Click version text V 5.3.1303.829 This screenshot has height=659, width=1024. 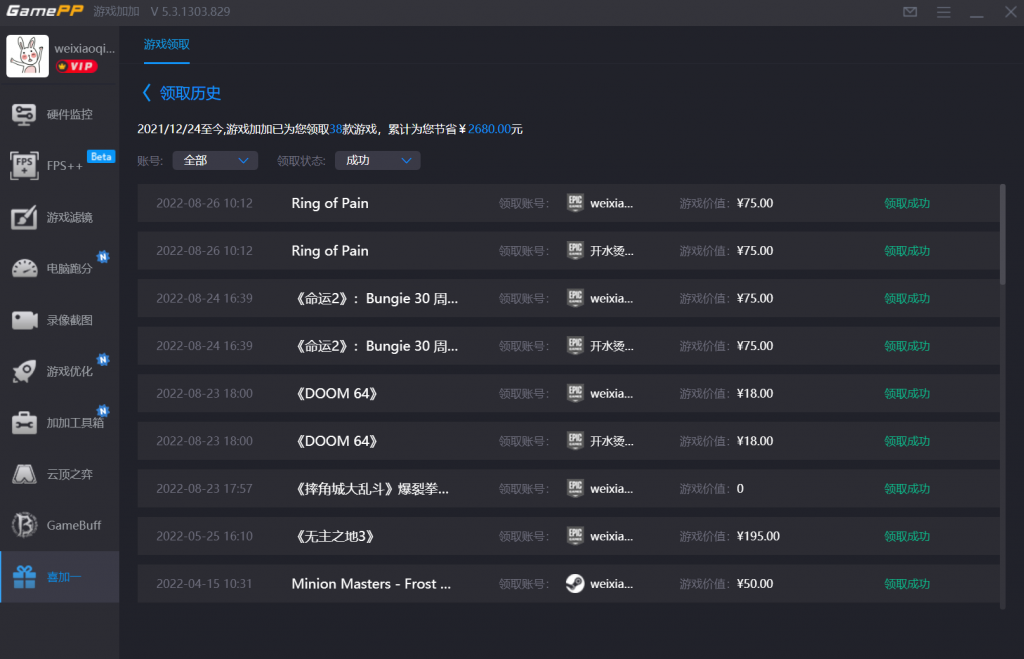point(190,12)
